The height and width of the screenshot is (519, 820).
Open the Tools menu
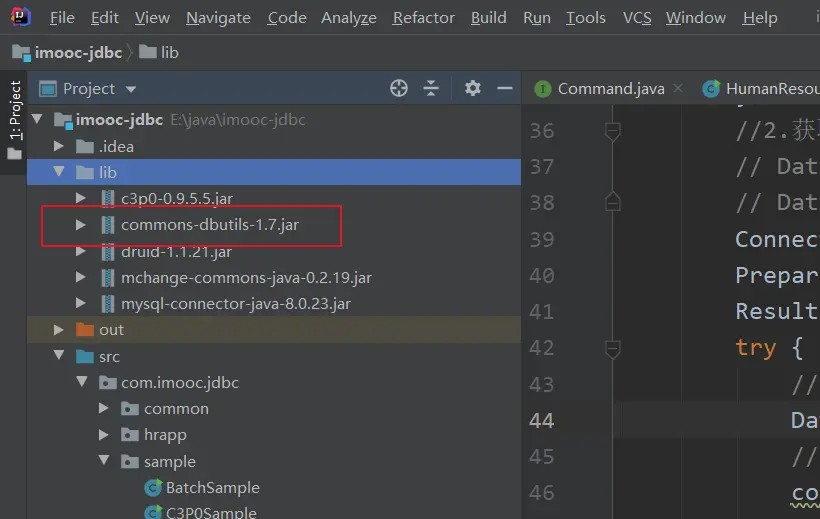[x=586, y=18]
